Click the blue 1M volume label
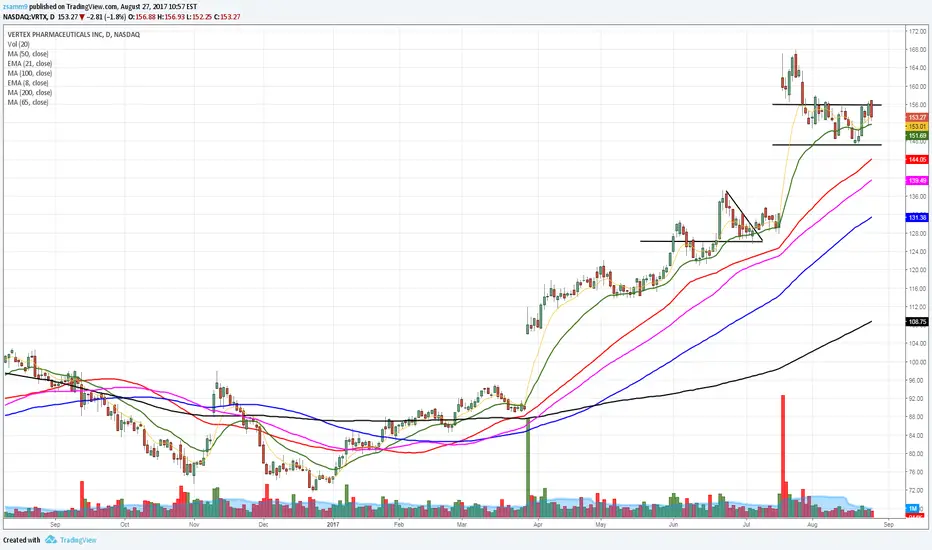 click(912, 508)
